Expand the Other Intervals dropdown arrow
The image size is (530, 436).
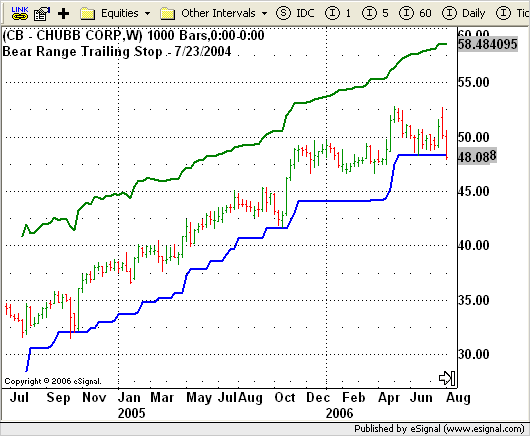click(264, 14)
